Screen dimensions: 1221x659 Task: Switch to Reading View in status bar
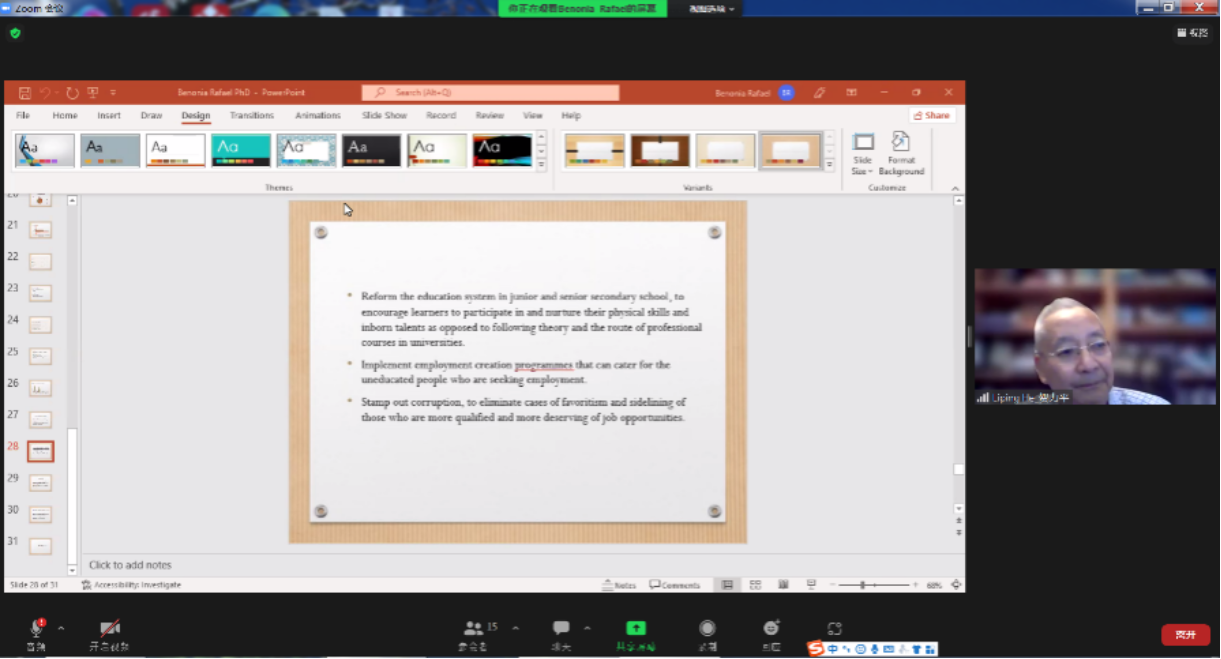coord(783,585)
